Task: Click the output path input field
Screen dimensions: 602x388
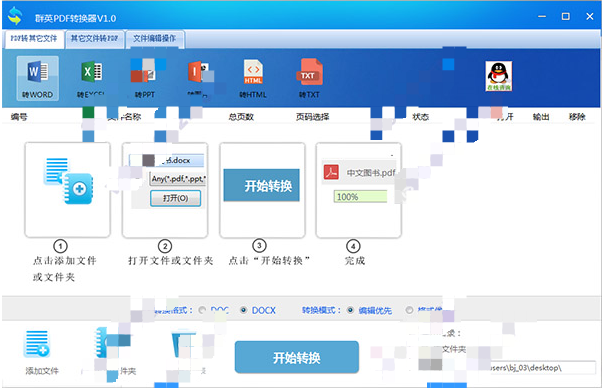Action: [x=542, y=368]
